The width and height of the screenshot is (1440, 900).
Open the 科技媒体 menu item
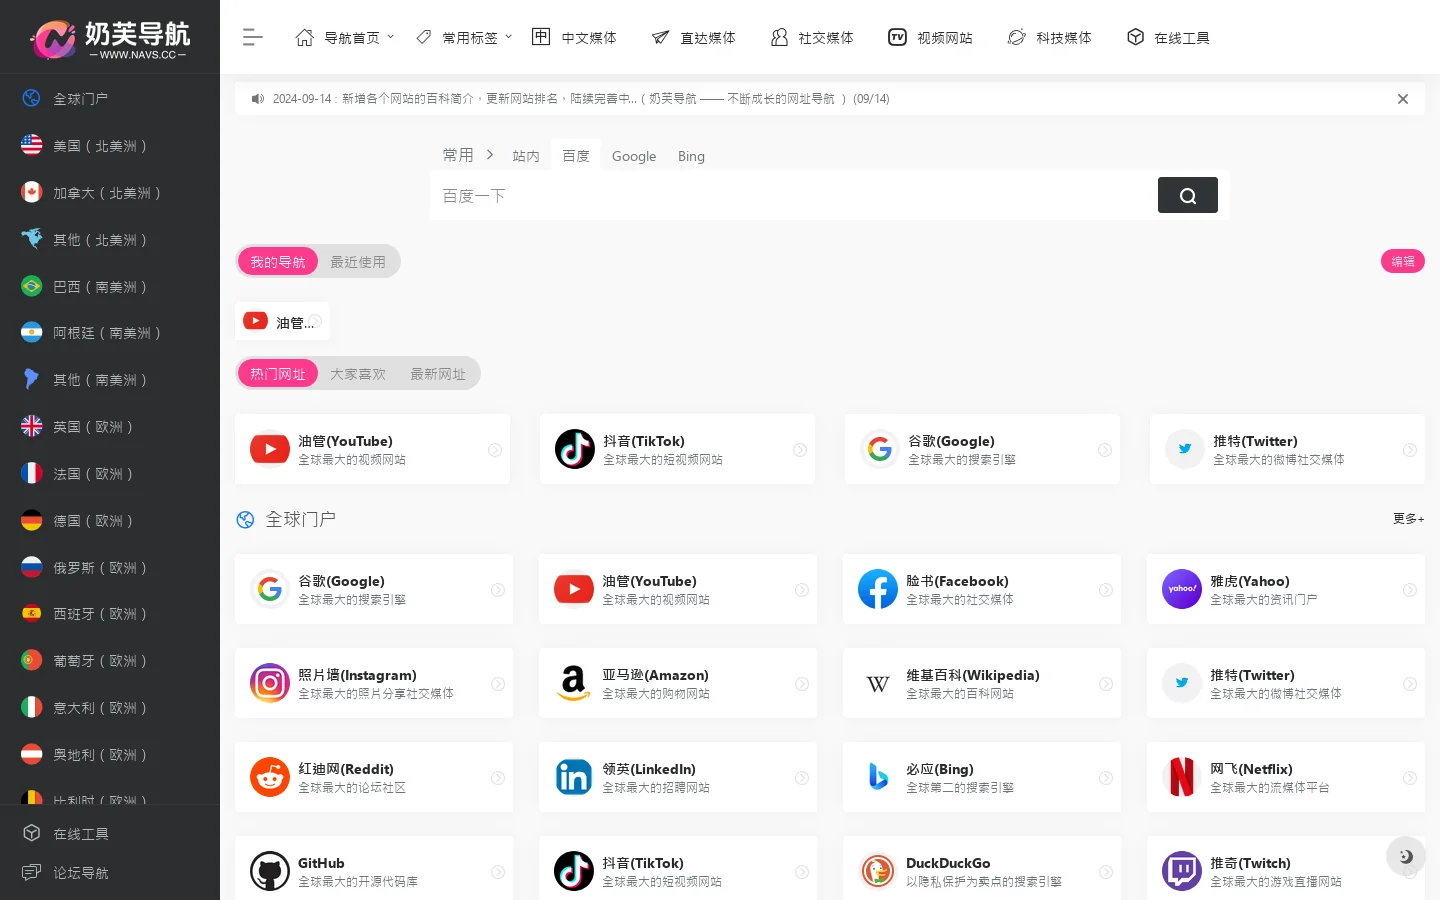[x=1049, y=37]
